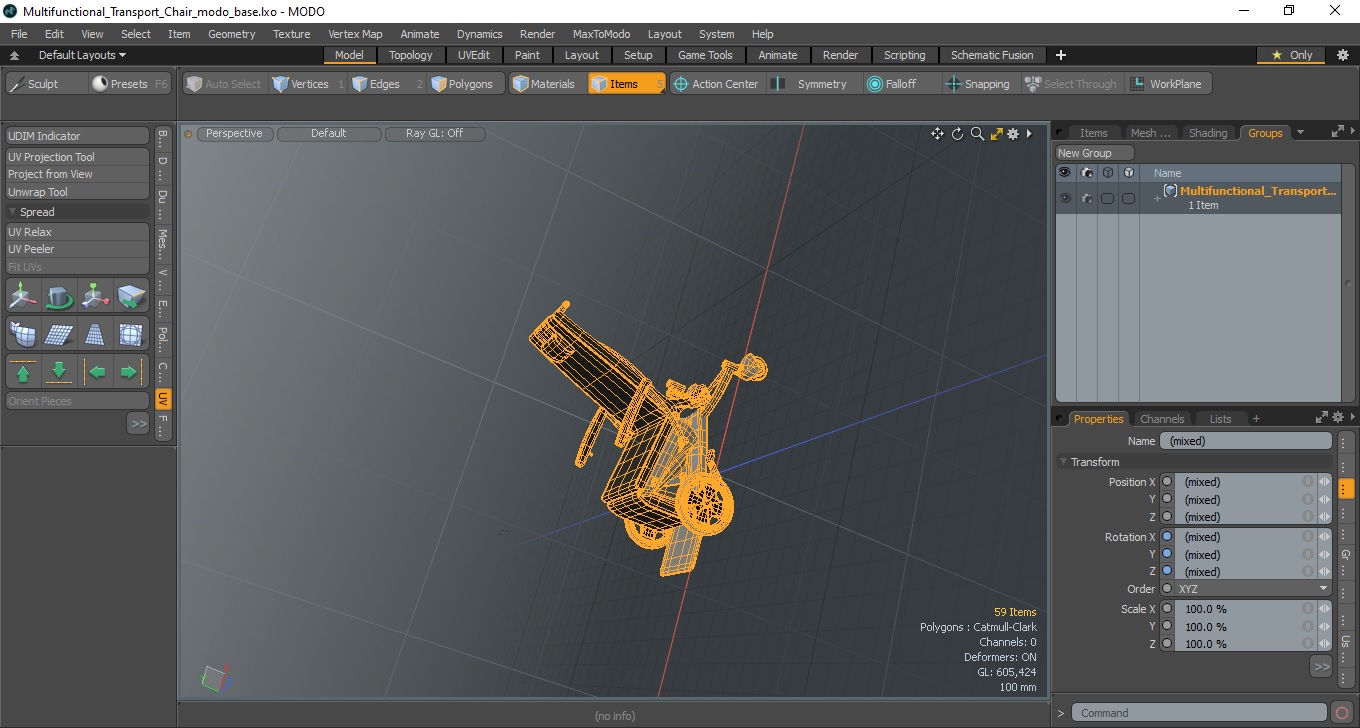The height and width of the screenshot is (728, 1360).
Task: Collapse the Spread section in UV tools
Action: click(12, 212)
